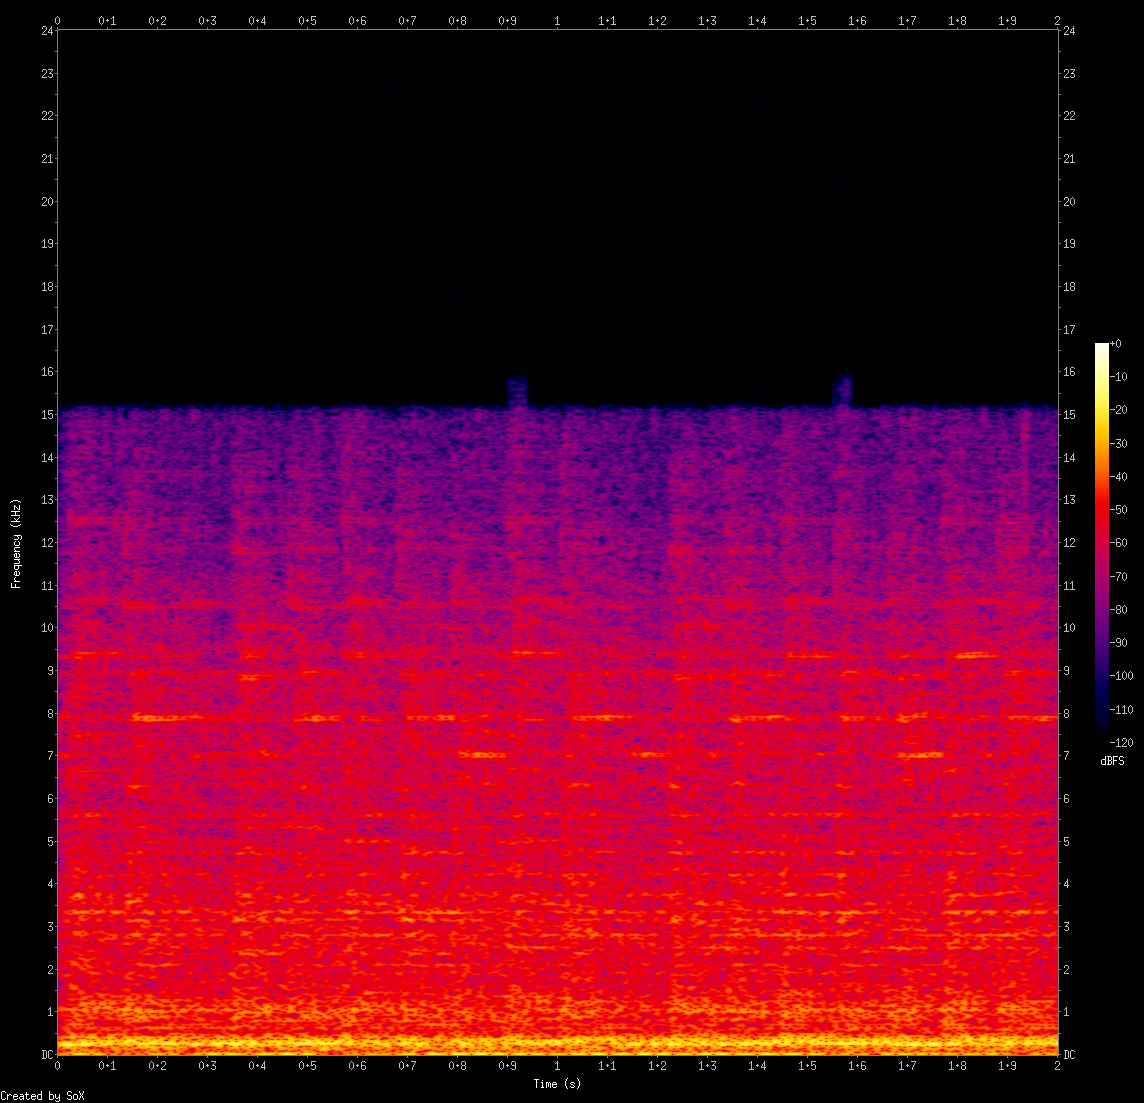Click the 24 kHz label on the left axis
The height and width of the screenshot is (1103, 1144).
47,30
